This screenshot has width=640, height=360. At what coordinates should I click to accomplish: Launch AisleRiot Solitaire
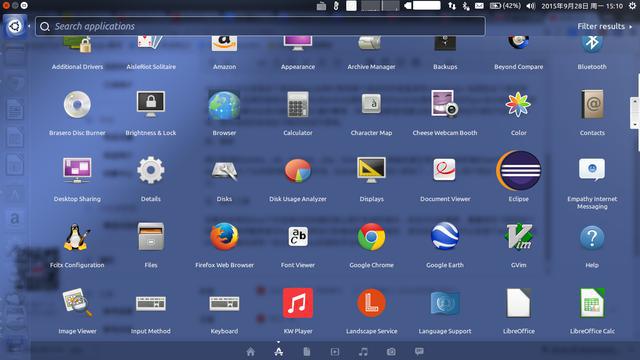(151, 42)
